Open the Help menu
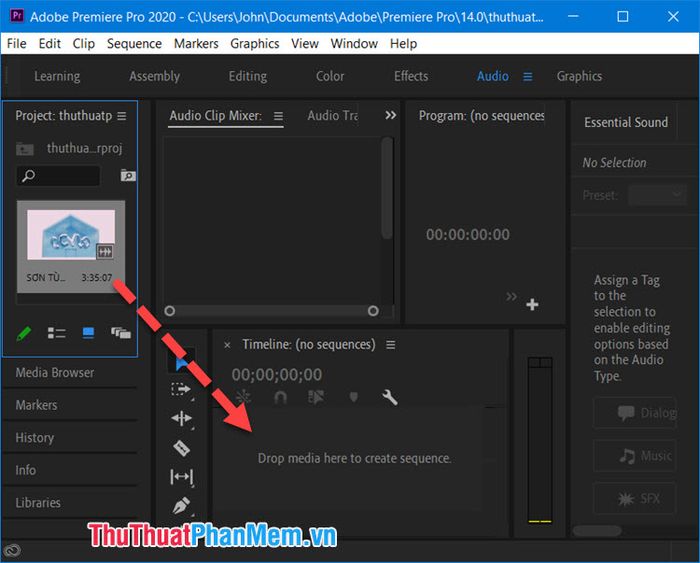 [x=403, y=44]
